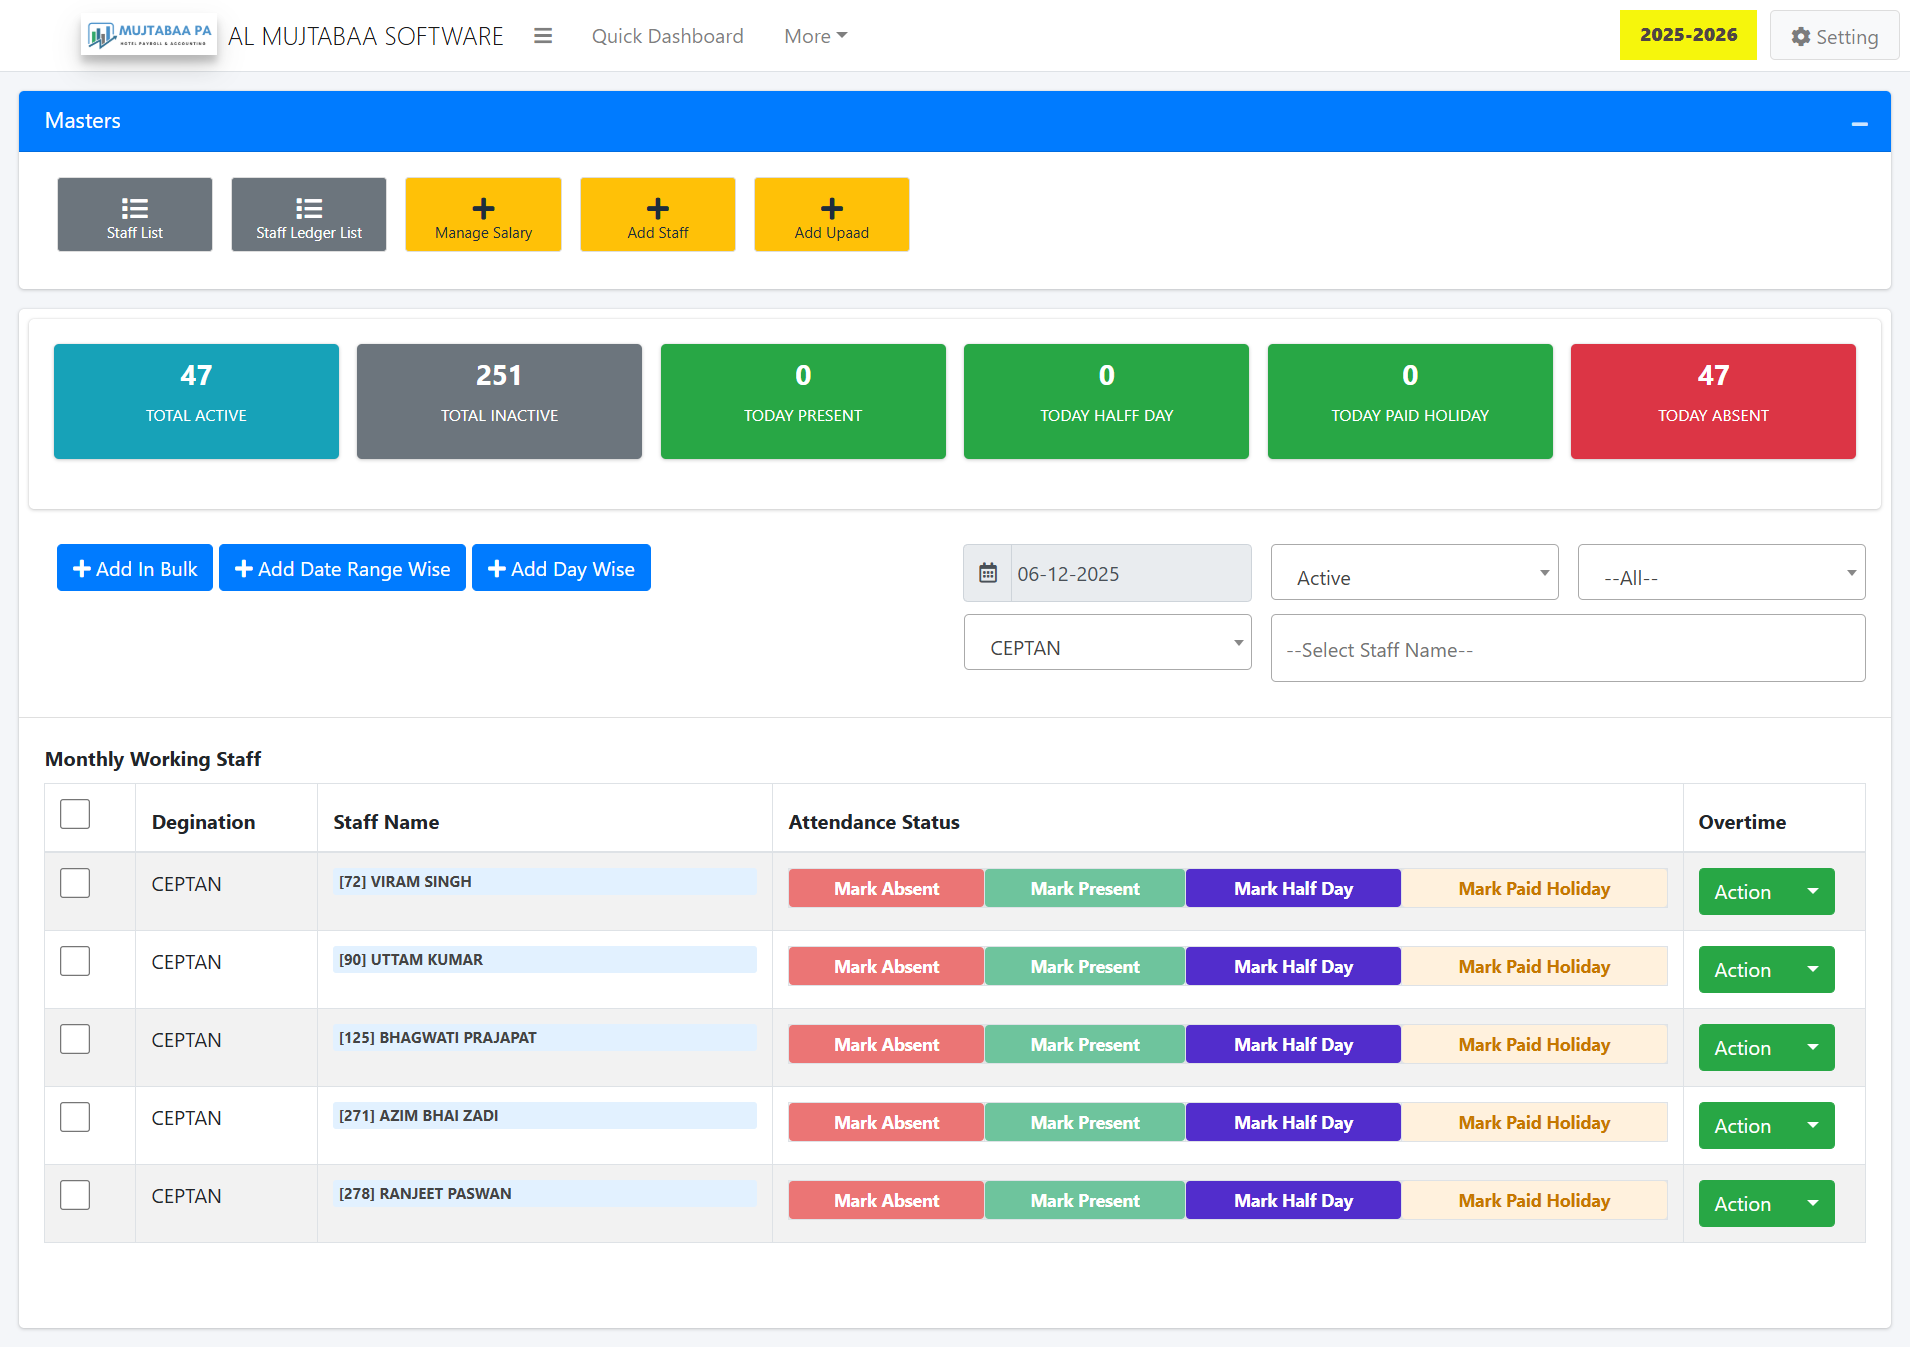
Task: Expand the CEPTAN designation dropdown
Action: tap(1107, 643)
